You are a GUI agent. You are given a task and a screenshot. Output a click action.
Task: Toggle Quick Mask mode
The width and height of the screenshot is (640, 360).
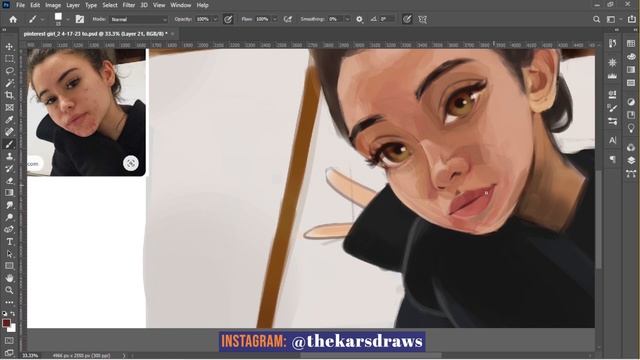click(9, 340)
